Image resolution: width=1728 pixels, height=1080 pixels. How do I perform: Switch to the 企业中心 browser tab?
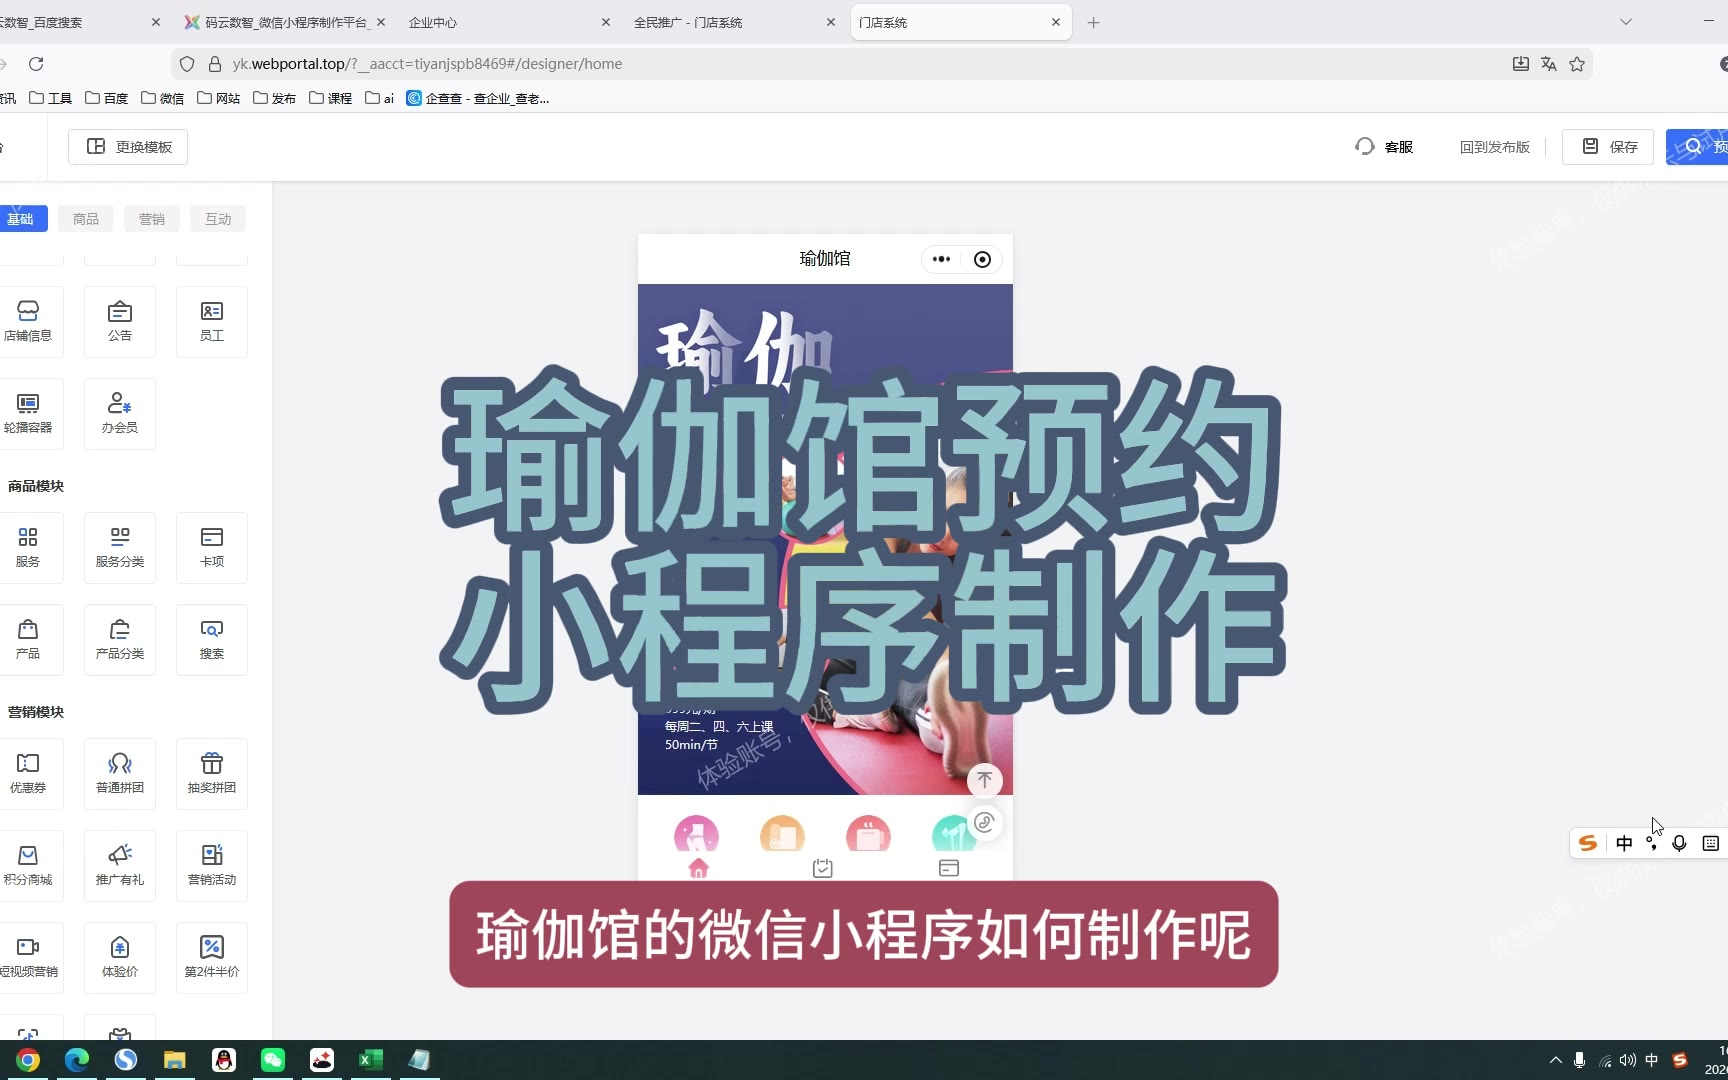pyautogui.click(x=509, y=22)
